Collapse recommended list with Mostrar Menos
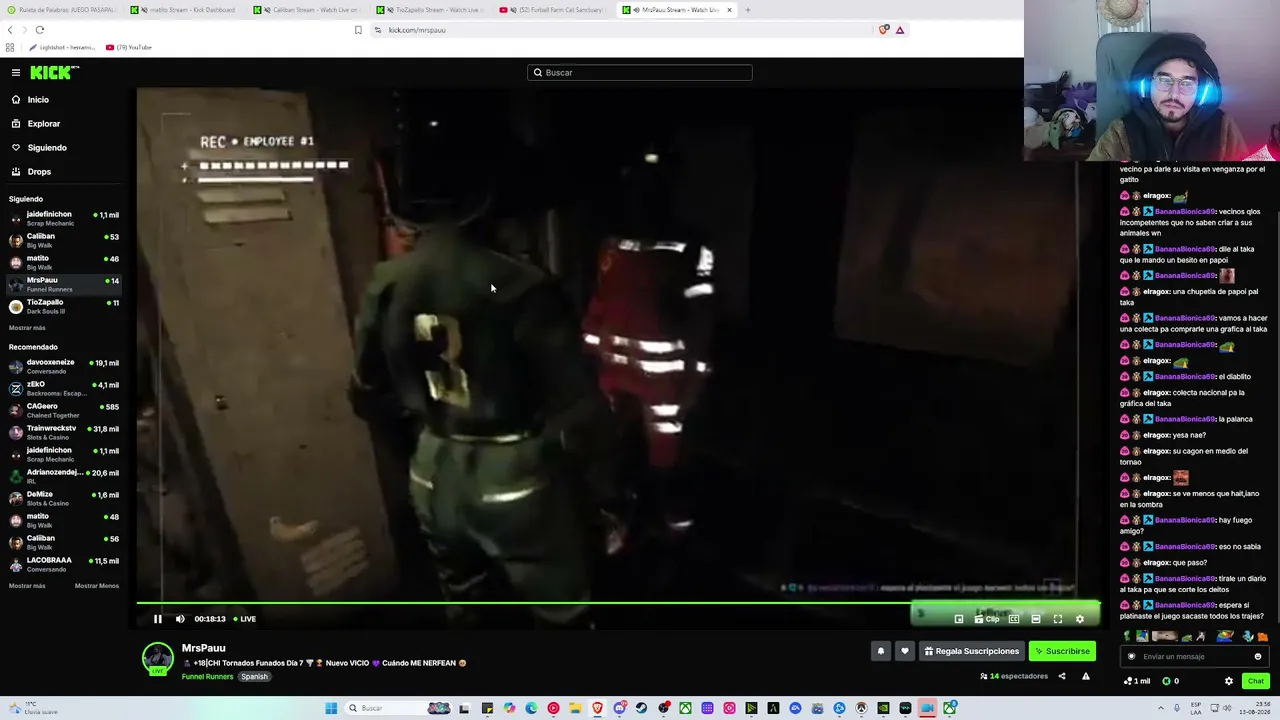The width and height of the screenshot is (1280, 720). pyautogui.click(x=97, y=586)
